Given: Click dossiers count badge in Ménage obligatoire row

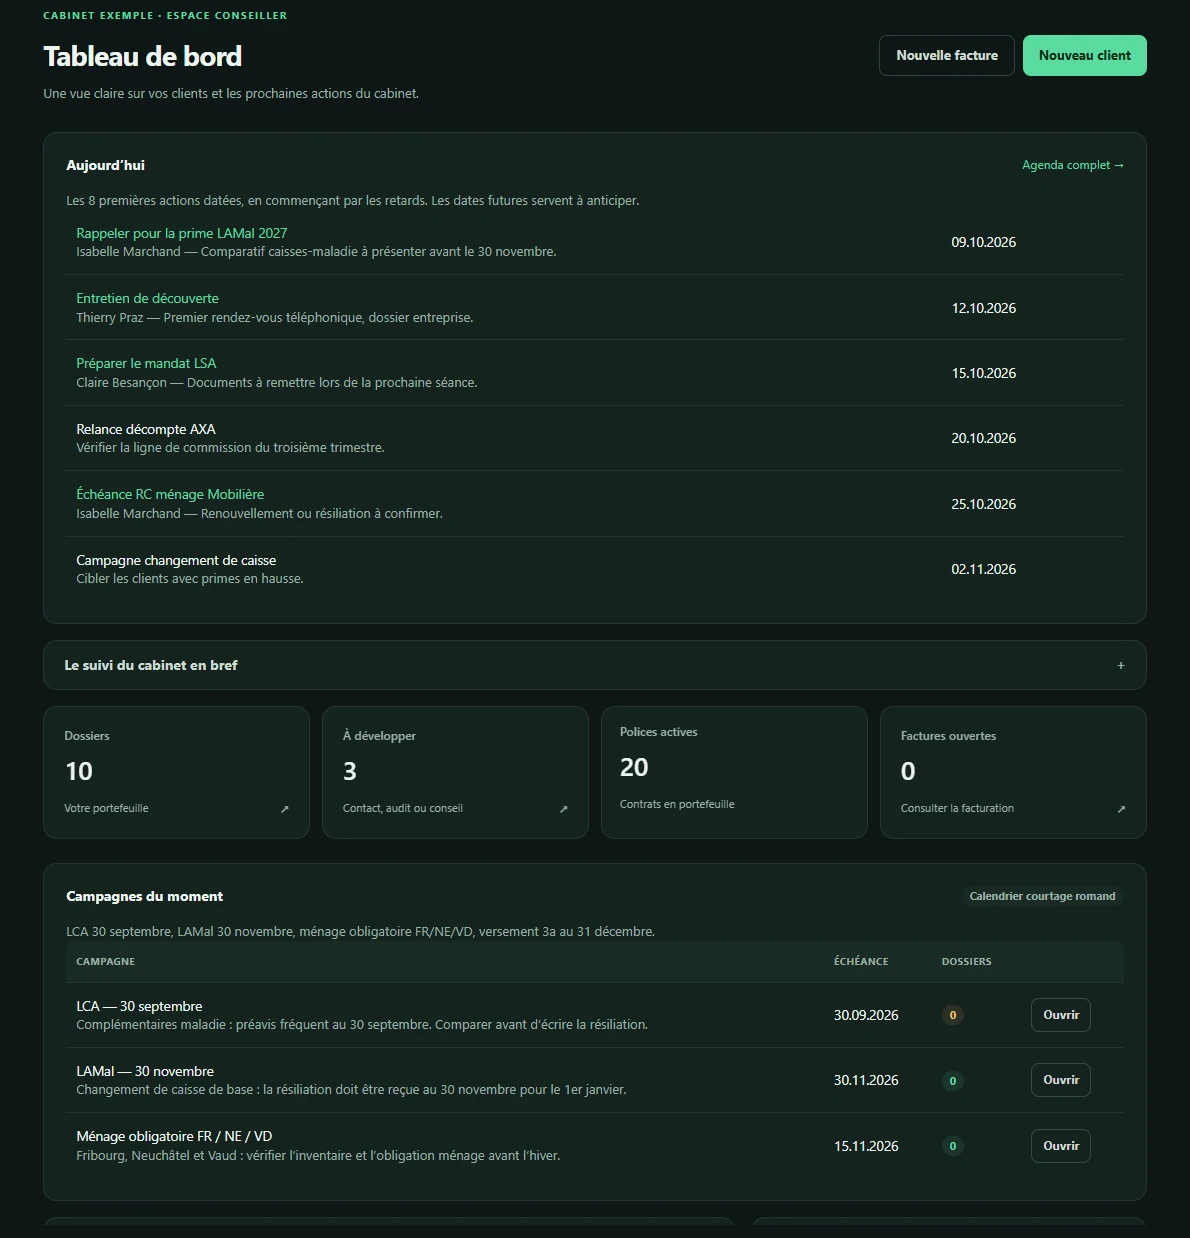Looking at the screenshot, I should [953, 1146].
